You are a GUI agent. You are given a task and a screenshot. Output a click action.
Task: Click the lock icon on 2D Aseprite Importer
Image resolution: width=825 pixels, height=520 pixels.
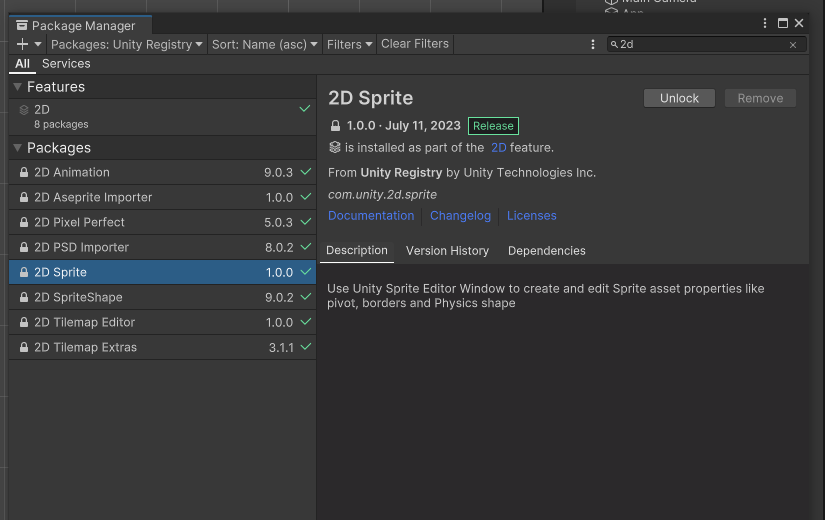[x=24, y=197]
